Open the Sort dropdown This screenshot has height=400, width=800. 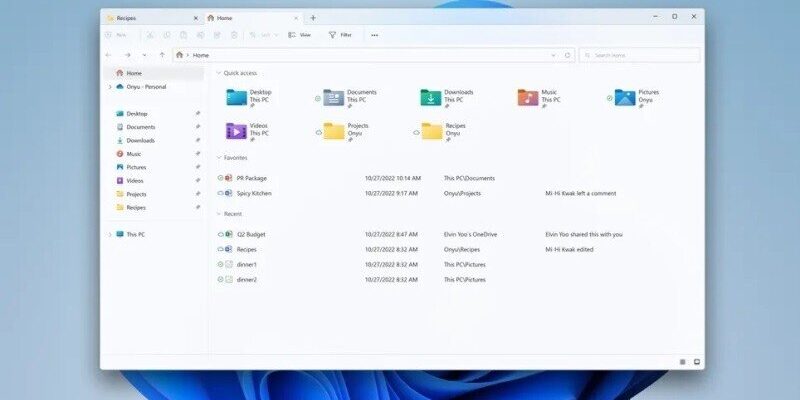click(x=264, y=35)
